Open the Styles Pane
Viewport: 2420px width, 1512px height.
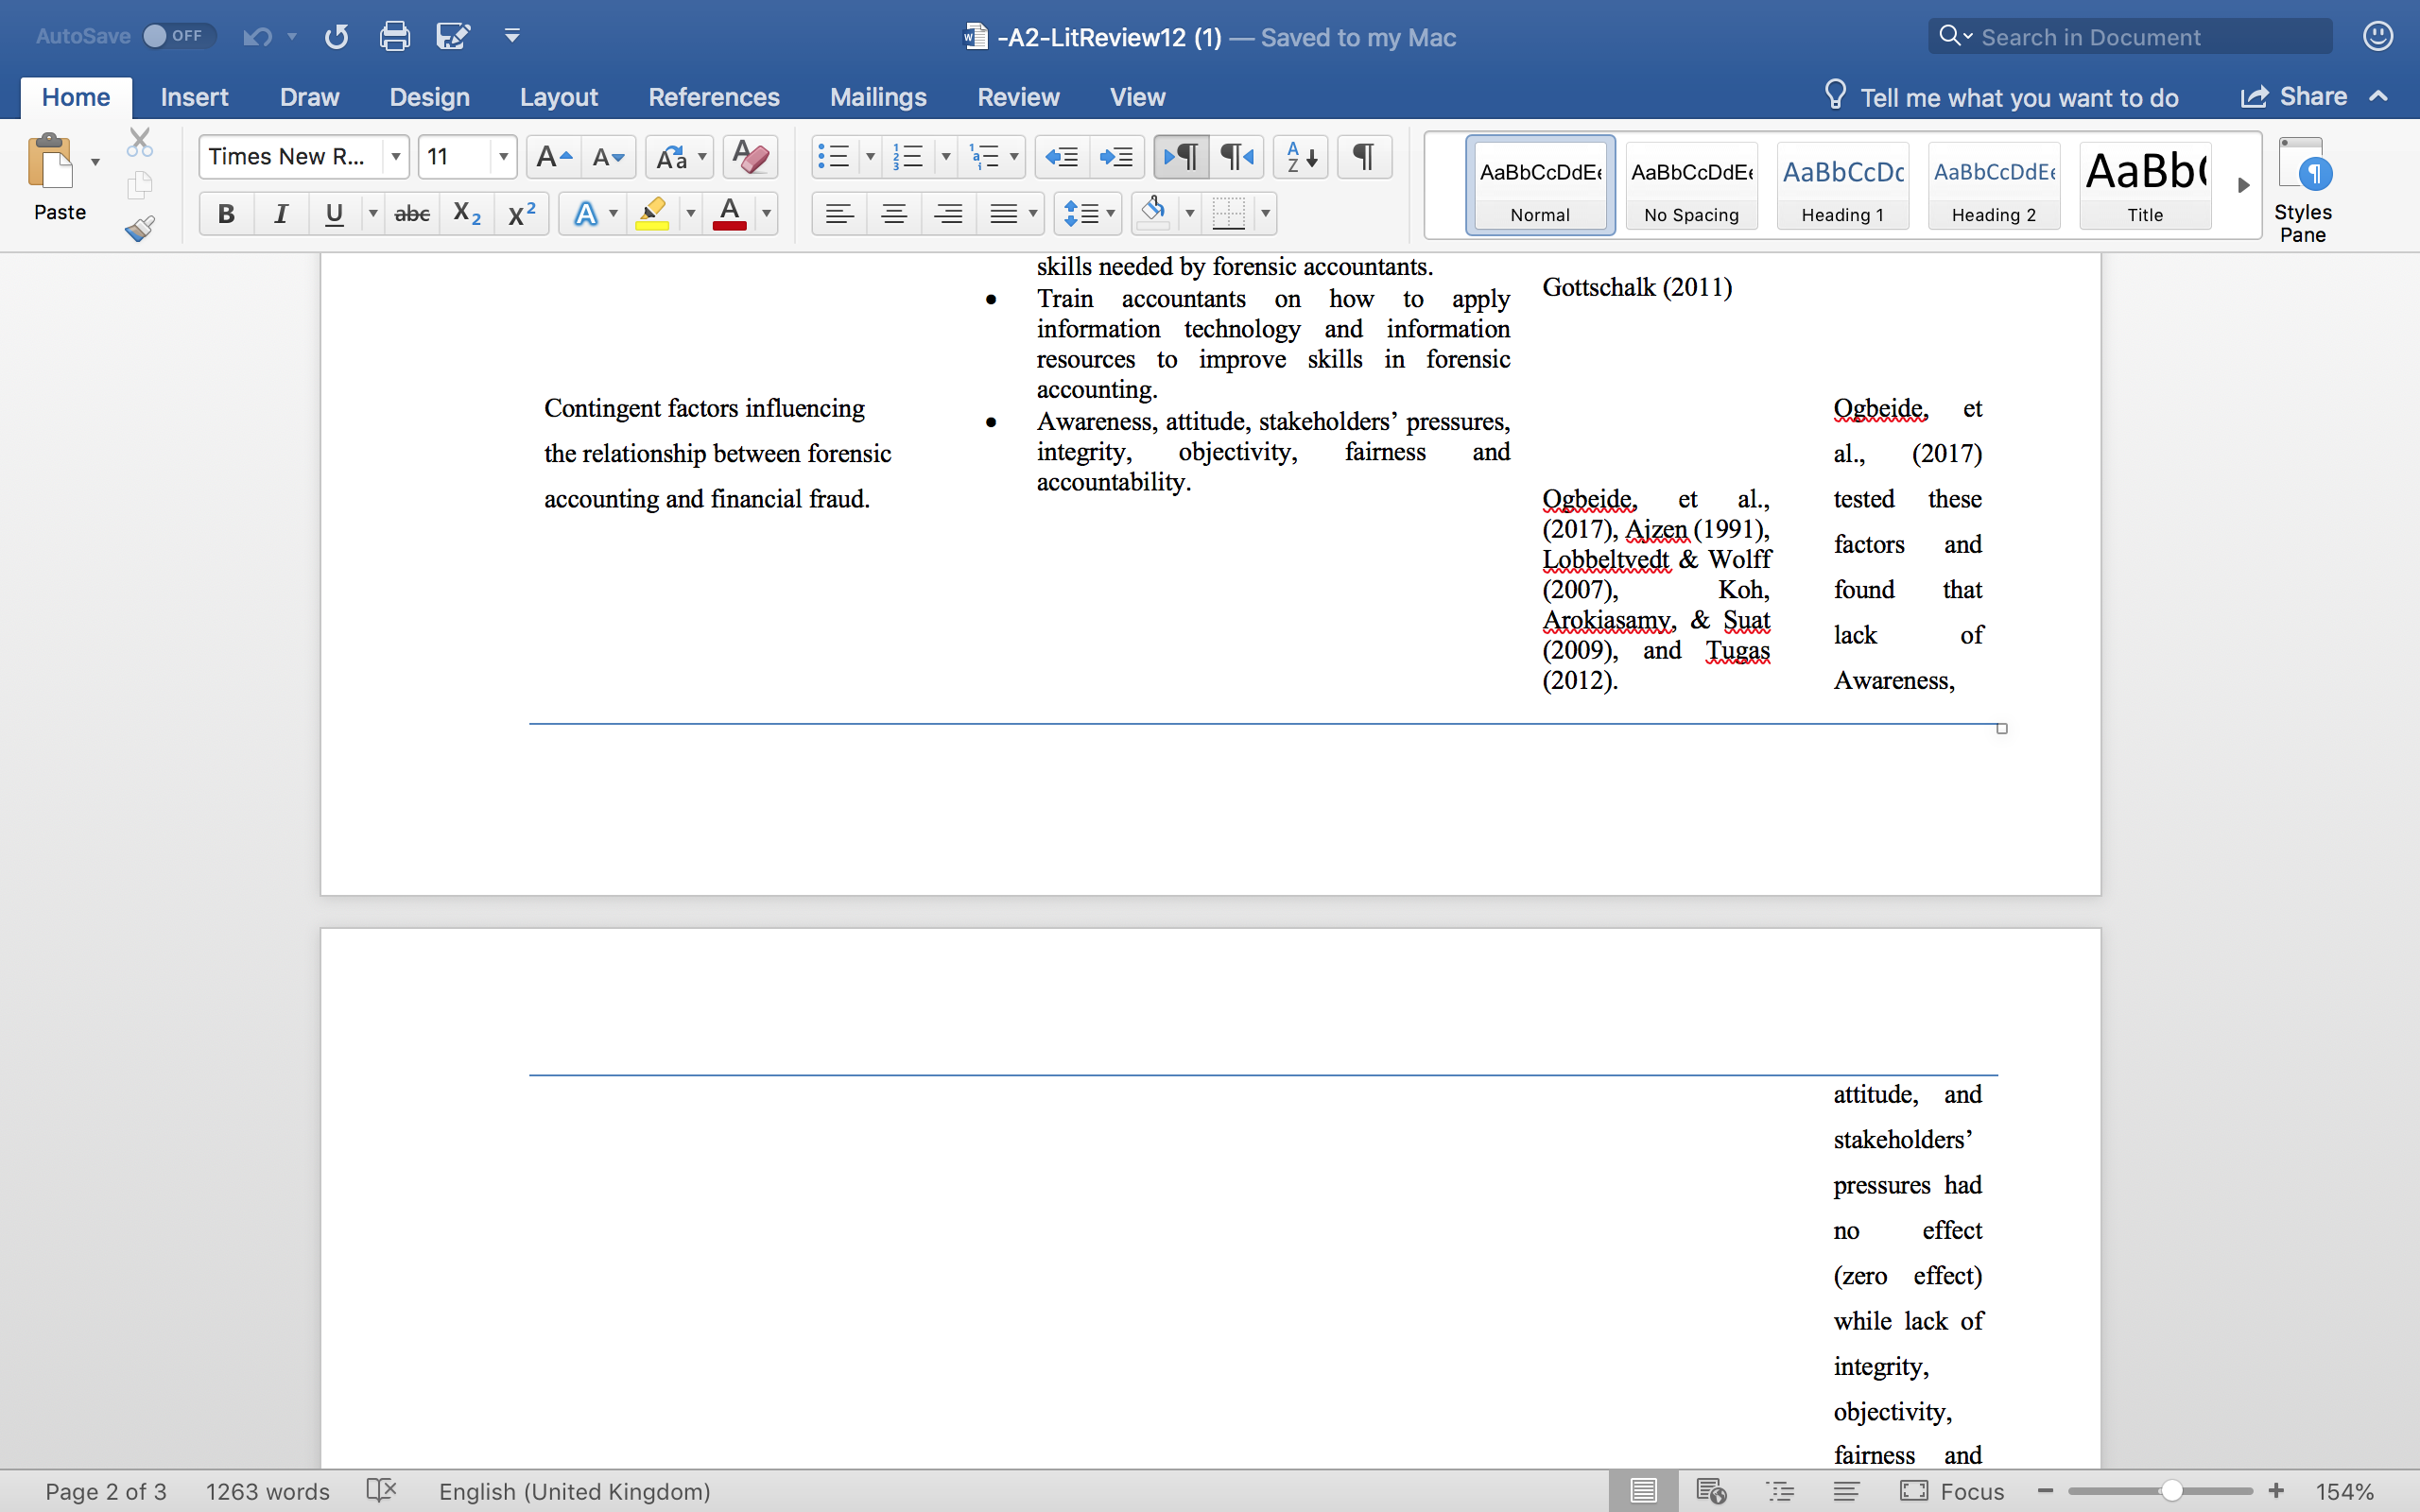coord(2303,189)
